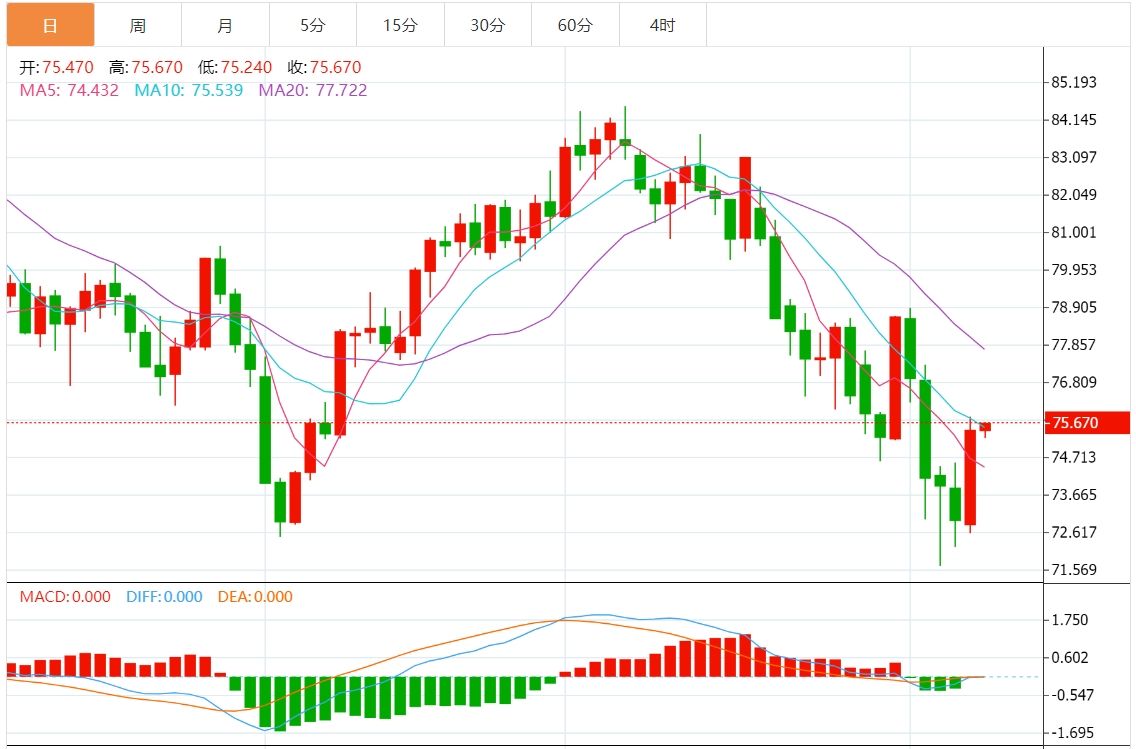Click the MACD: 0.000 label
The image size is (1136, 749).
coord(65,597)
